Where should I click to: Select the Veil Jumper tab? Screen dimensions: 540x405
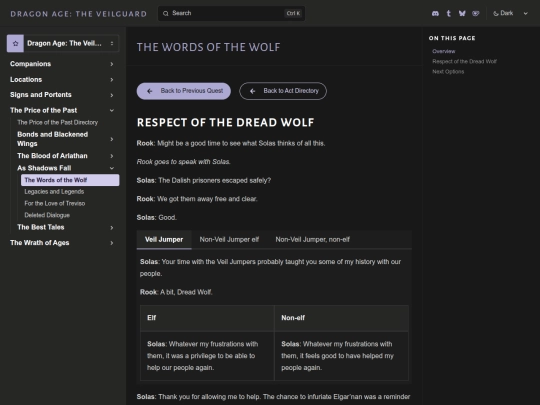pyautogui.click(x=164, y=240)
